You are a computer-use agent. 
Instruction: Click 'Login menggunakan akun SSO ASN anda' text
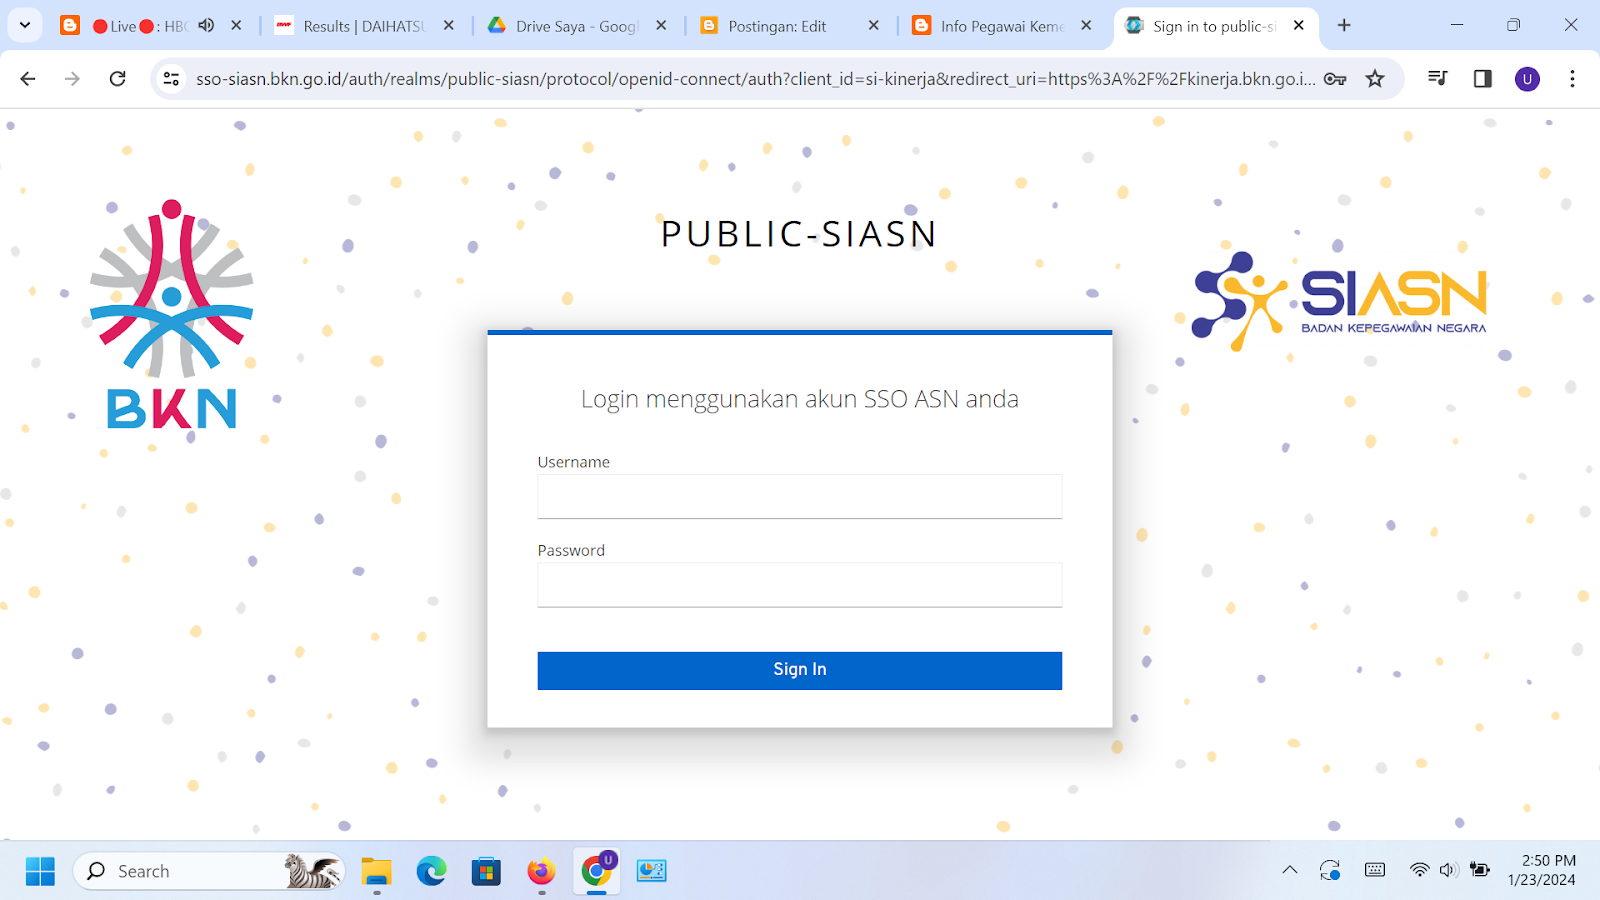click(x=799, y=399)
